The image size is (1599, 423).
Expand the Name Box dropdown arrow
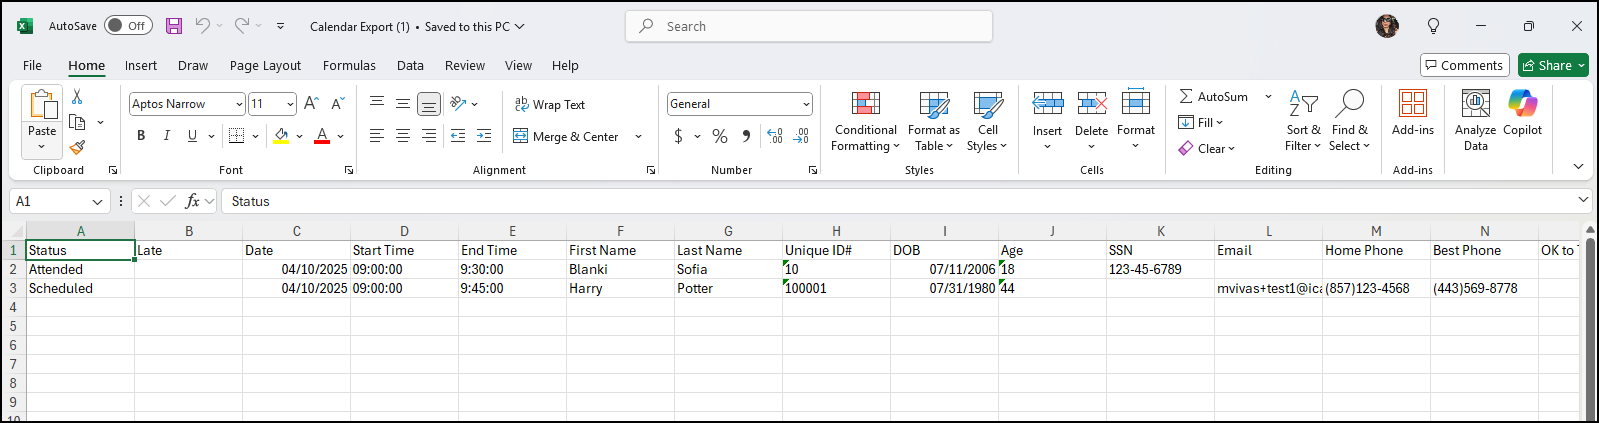97,202
